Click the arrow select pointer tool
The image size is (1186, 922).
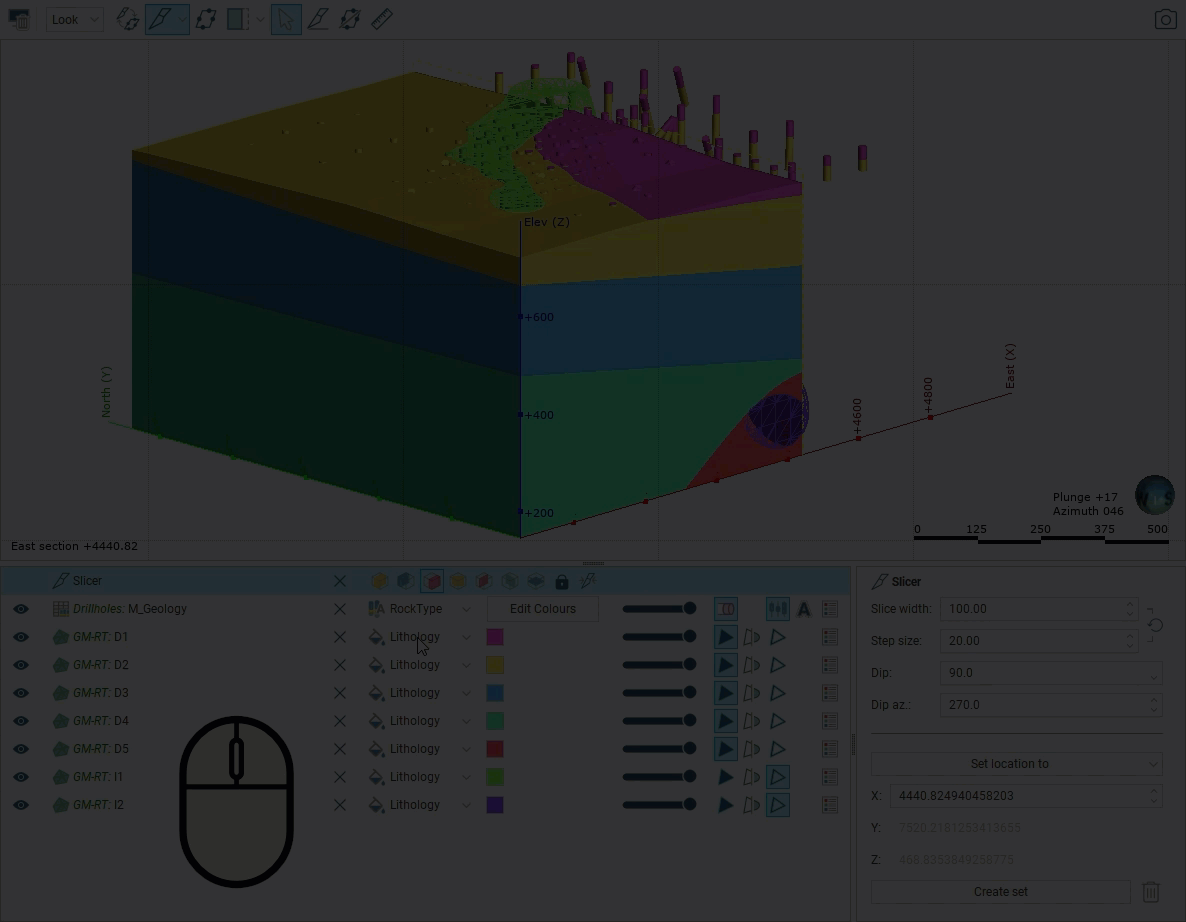[x=286, y=19]
